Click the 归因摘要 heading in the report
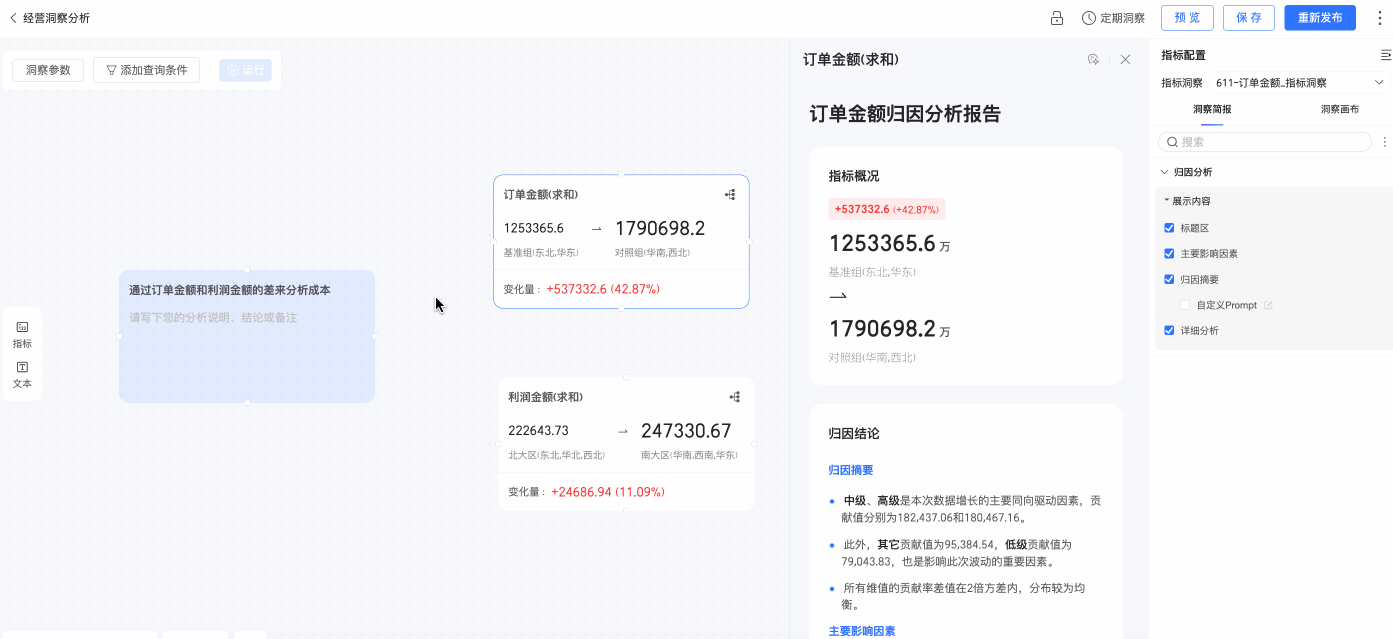 pyautogui.click(x=851, y=470)
